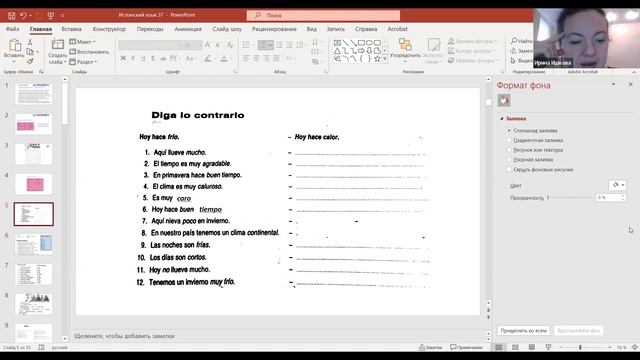Click the Copy icon in clipboard group

30,52
